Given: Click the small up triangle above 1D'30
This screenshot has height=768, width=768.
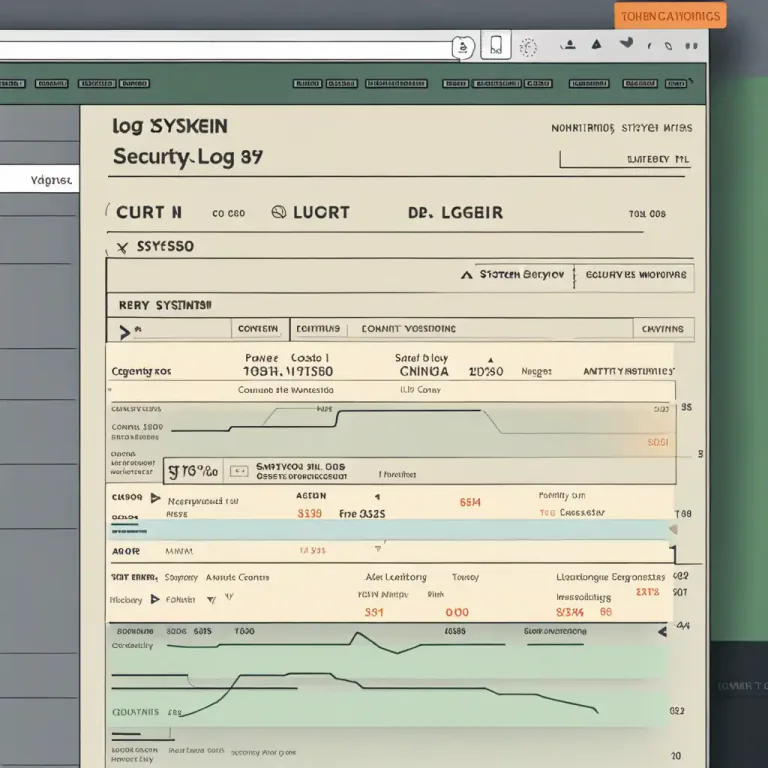Looking at the screenshot, I should 490,360.
